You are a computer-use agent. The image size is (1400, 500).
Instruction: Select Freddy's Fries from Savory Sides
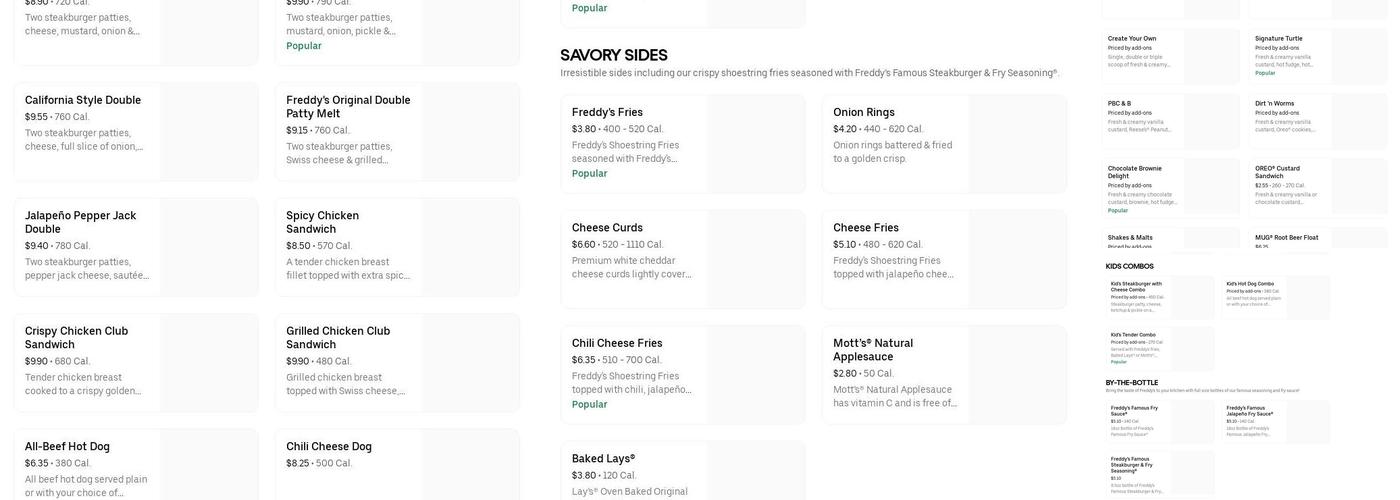point(607,113)
